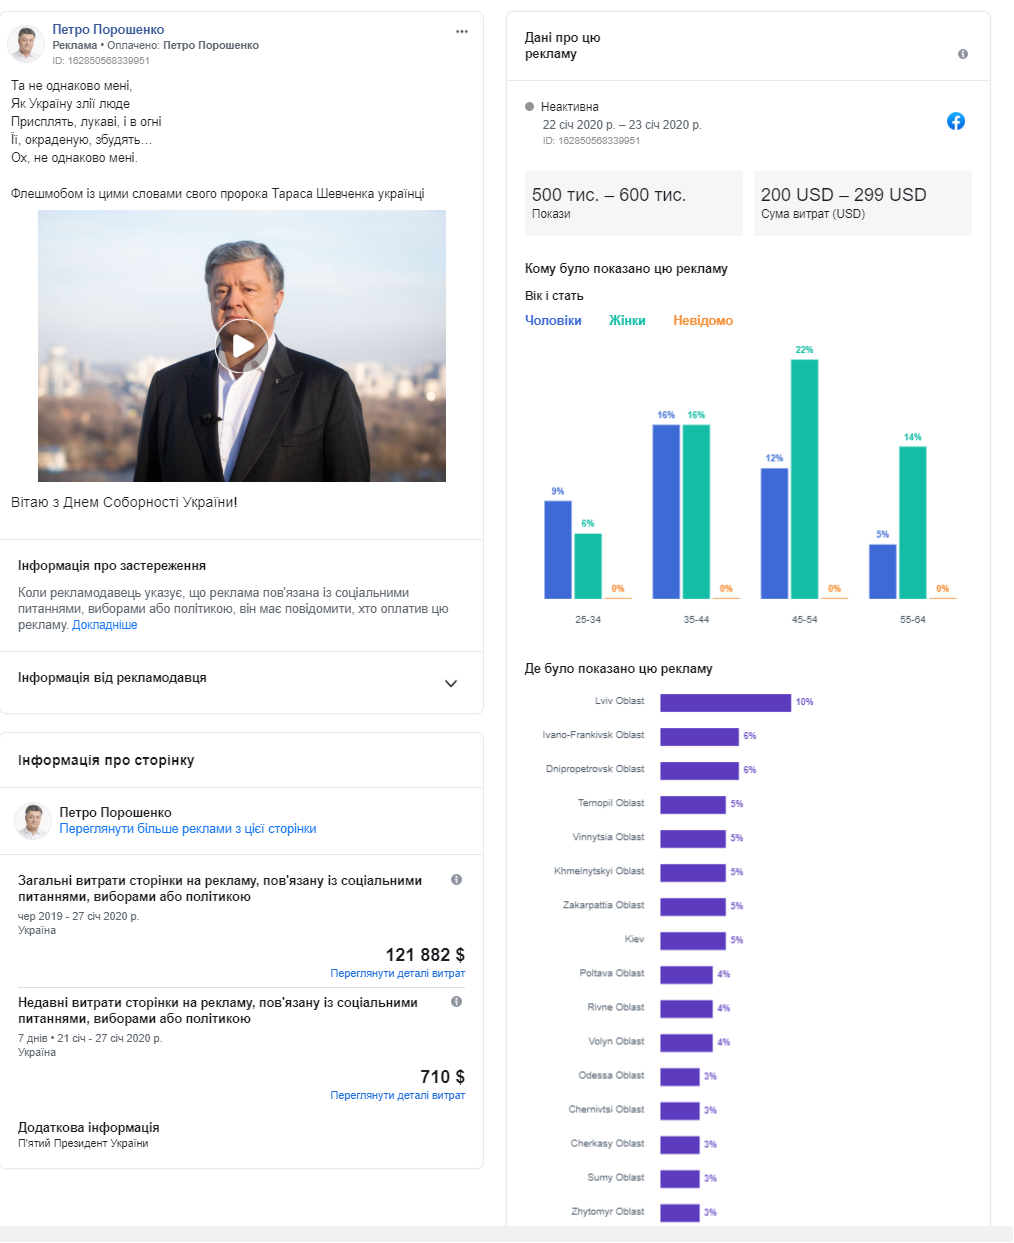Toggle the Чоловіки legend in chart
This screenshot has width=1014, height=1243.
(x=553, y=321)
